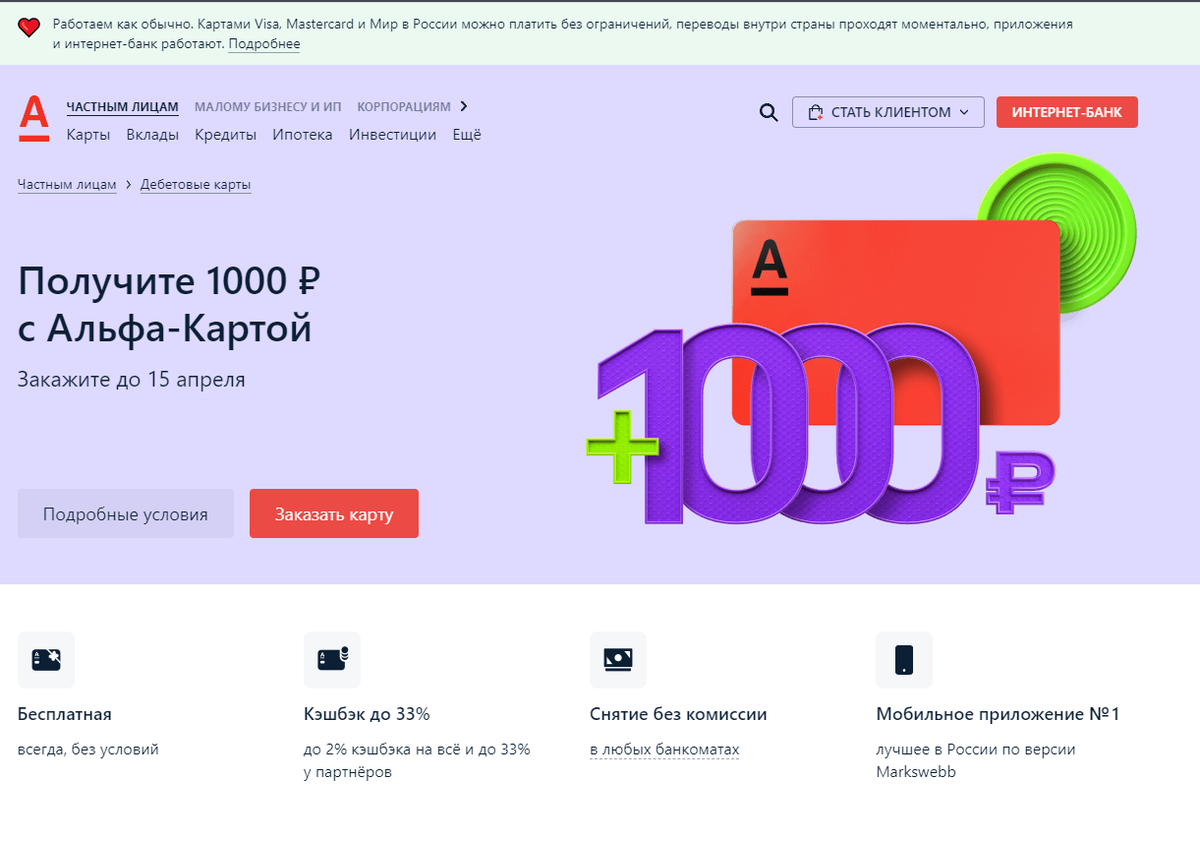Click the mobile app phone icon
1200x841 pixels.
click(904, 659)
